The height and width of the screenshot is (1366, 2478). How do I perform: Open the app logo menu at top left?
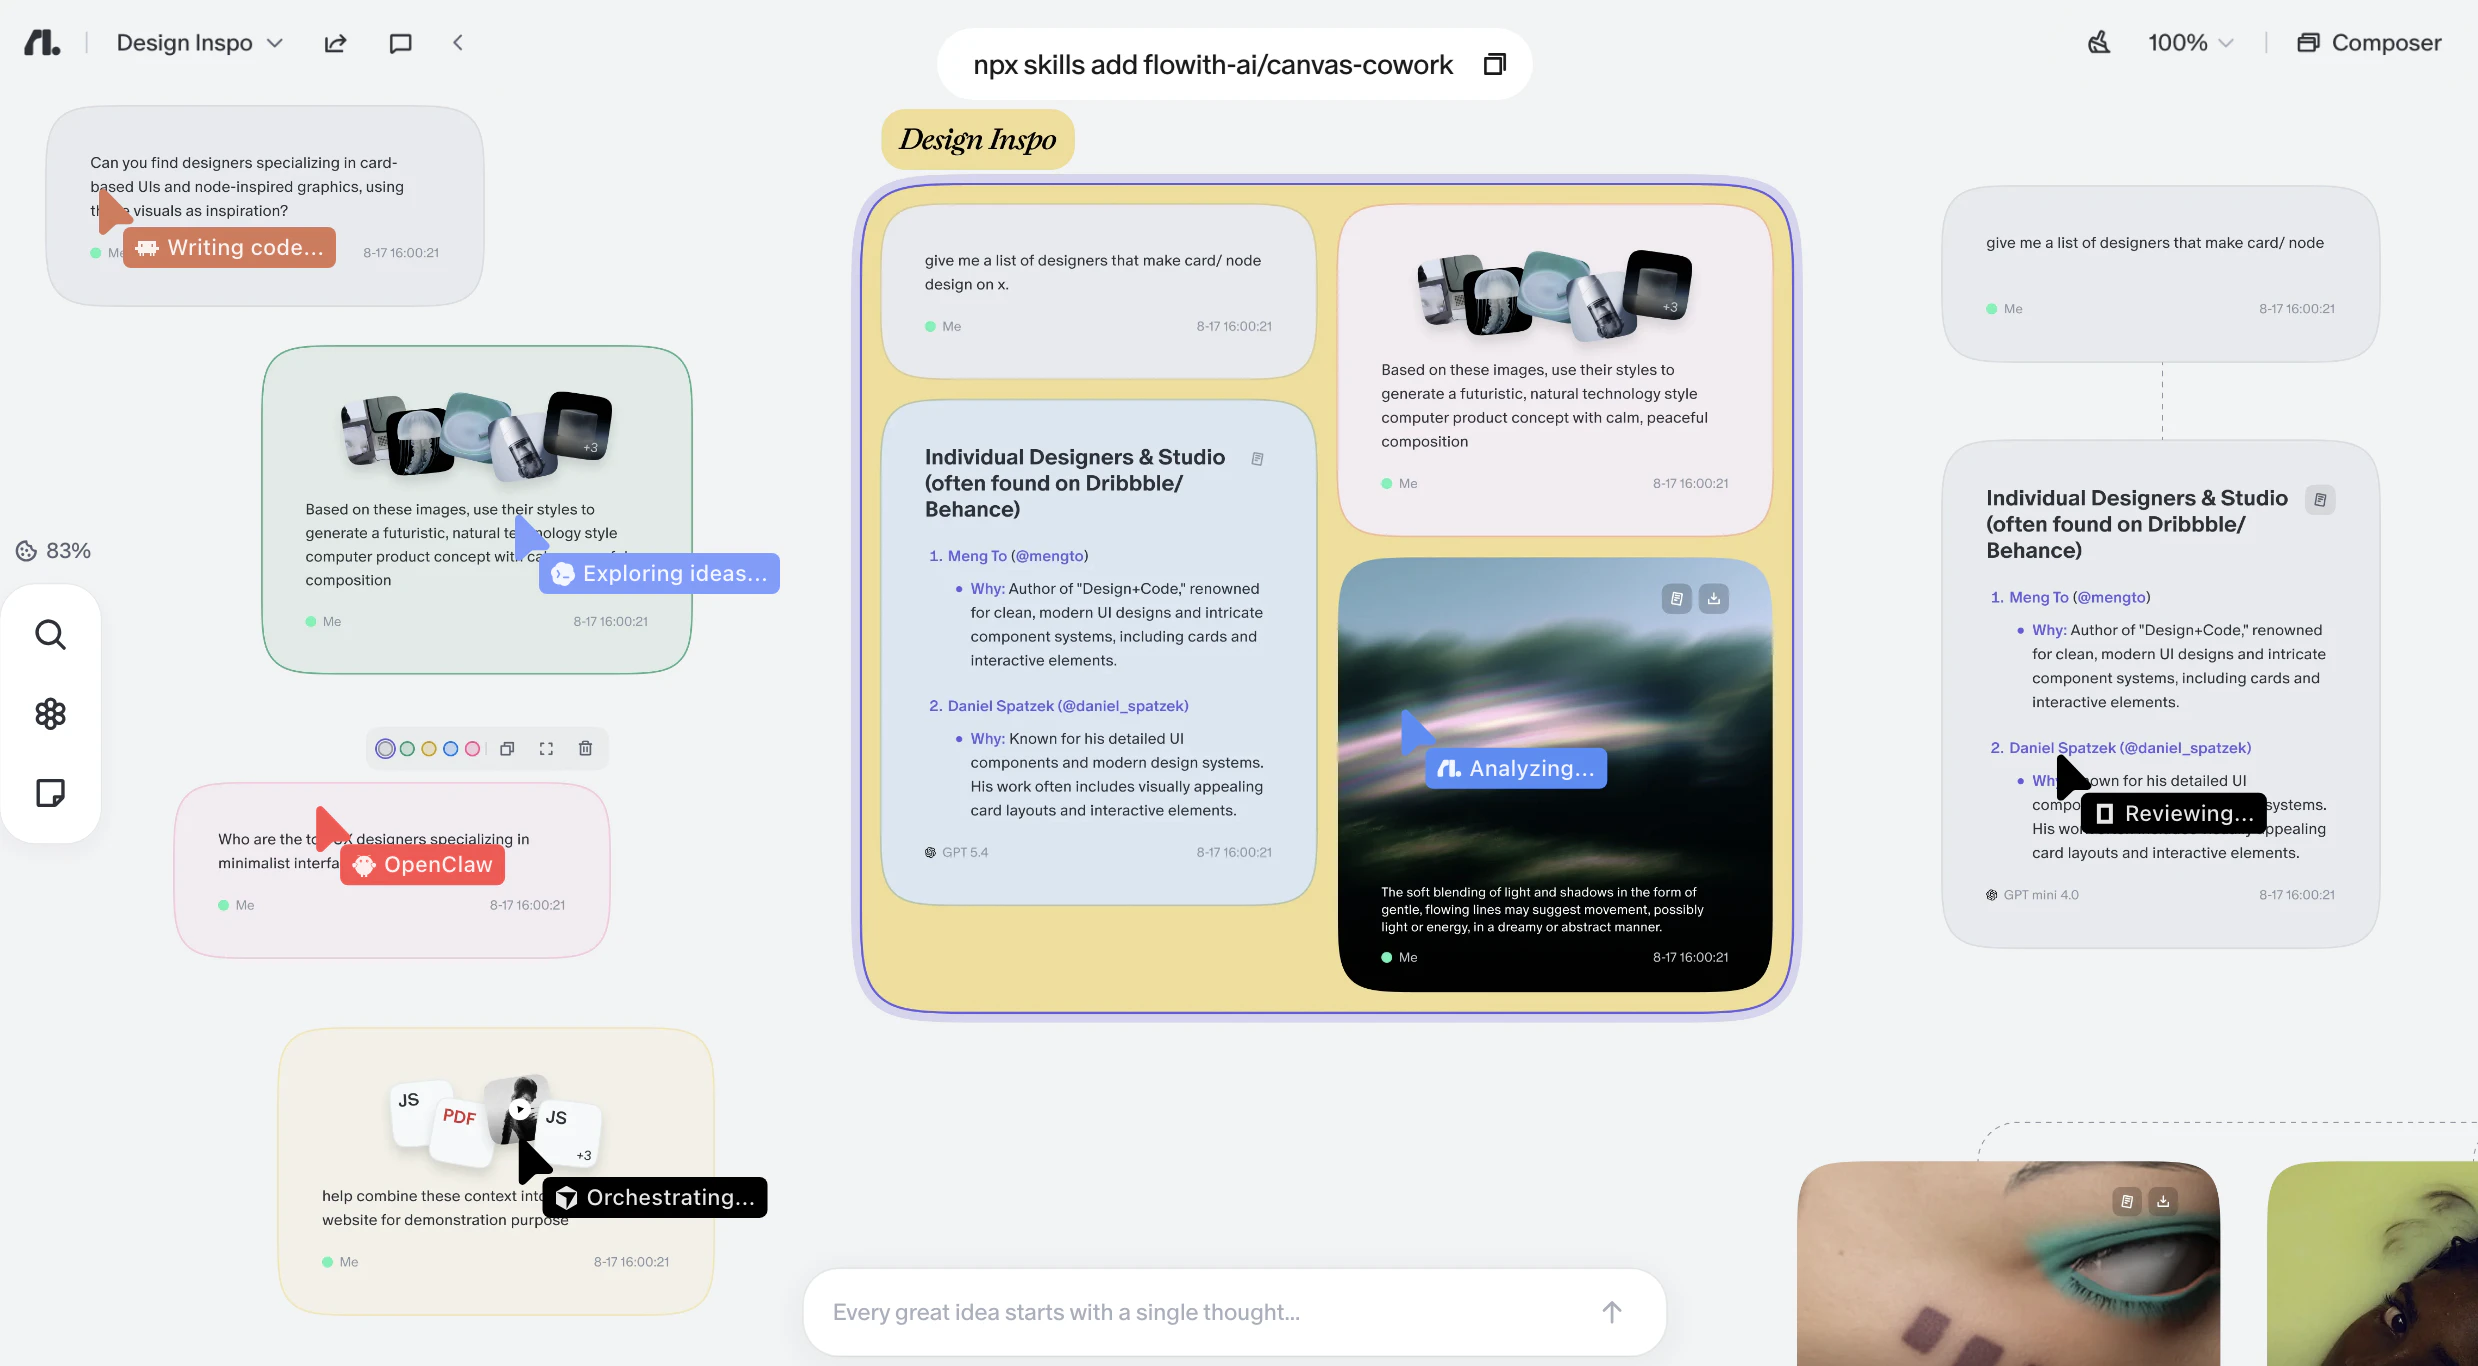(x=40, y=42)
